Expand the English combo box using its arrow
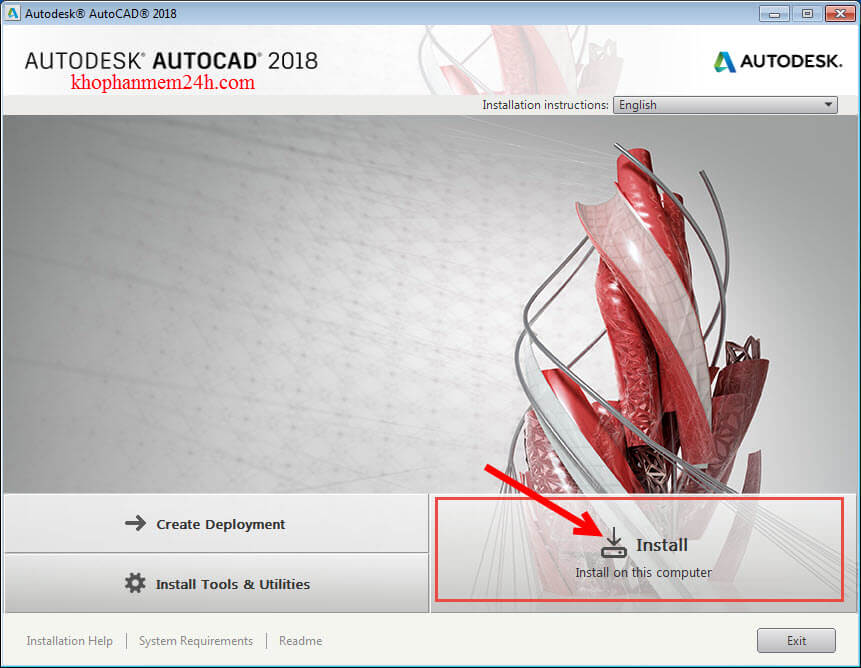The image size is (861, 668). [x=828, y=105]
